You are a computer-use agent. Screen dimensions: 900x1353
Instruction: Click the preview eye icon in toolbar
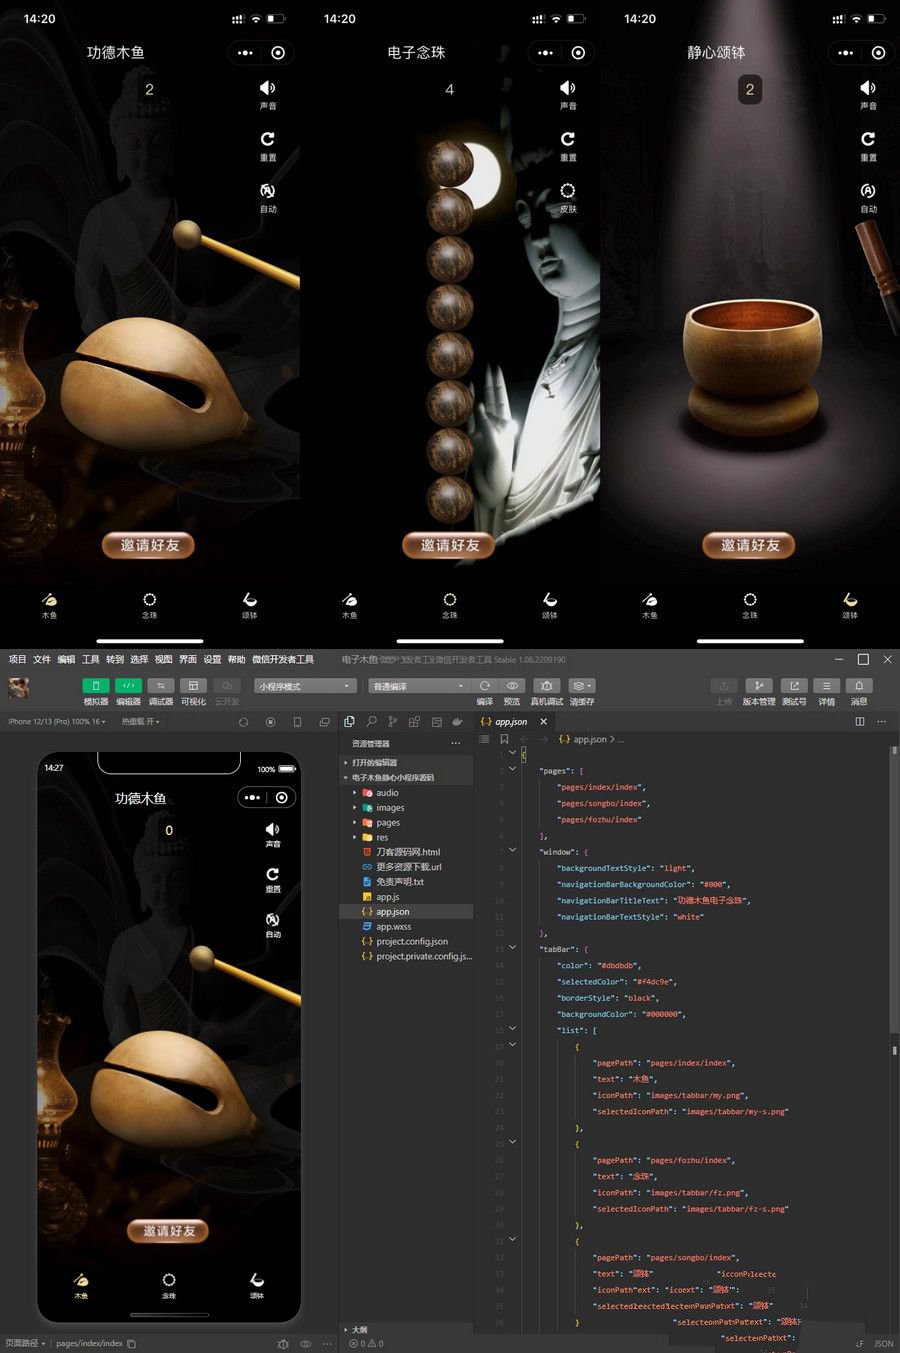click(x=512, y=686)
